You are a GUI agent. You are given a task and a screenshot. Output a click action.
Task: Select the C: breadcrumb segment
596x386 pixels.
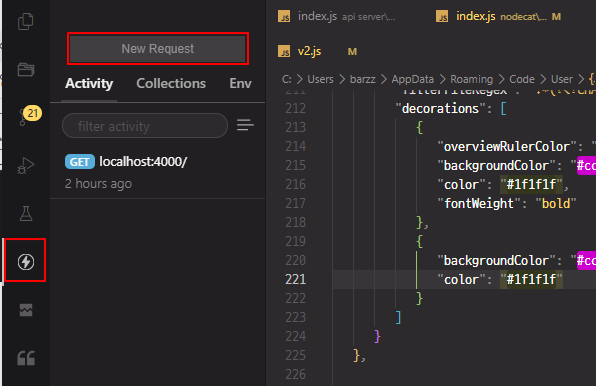[287, 79]
